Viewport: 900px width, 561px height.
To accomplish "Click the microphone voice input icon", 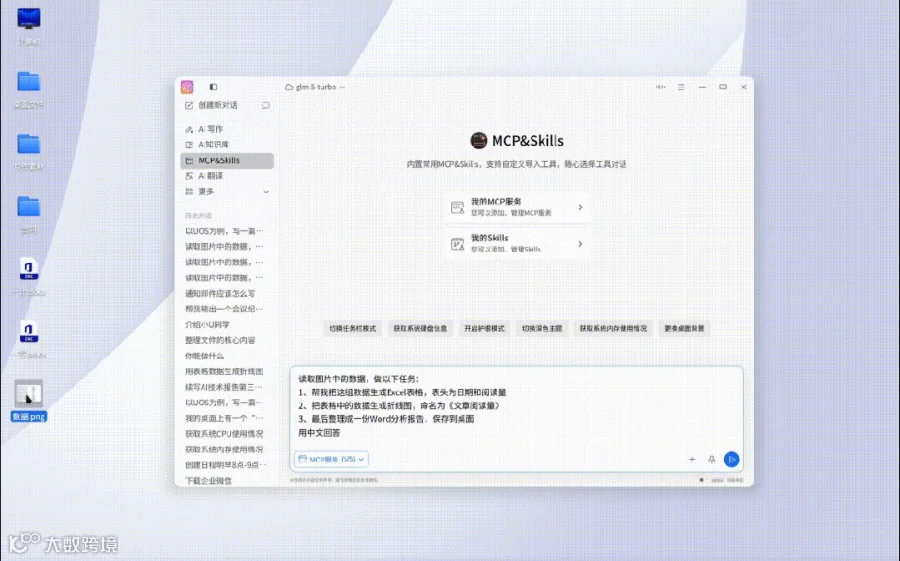I will click(x=712, y=459).
